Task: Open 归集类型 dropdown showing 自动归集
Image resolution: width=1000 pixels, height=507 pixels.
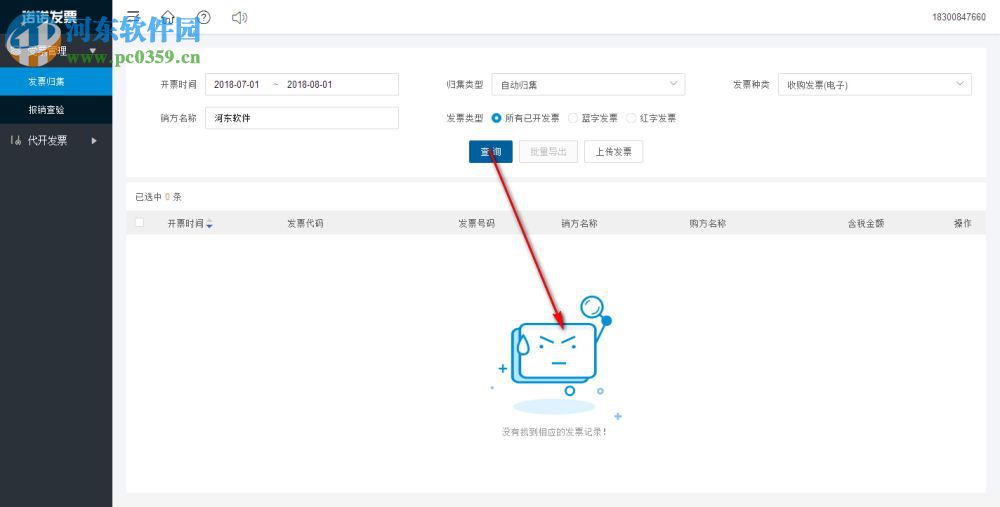Action: point(588,84)
